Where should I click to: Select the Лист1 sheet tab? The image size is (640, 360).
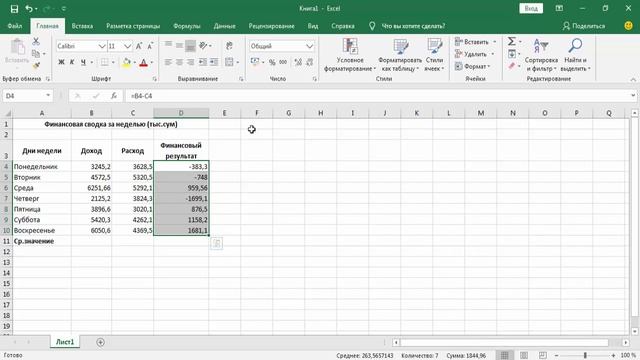point(65,342)
